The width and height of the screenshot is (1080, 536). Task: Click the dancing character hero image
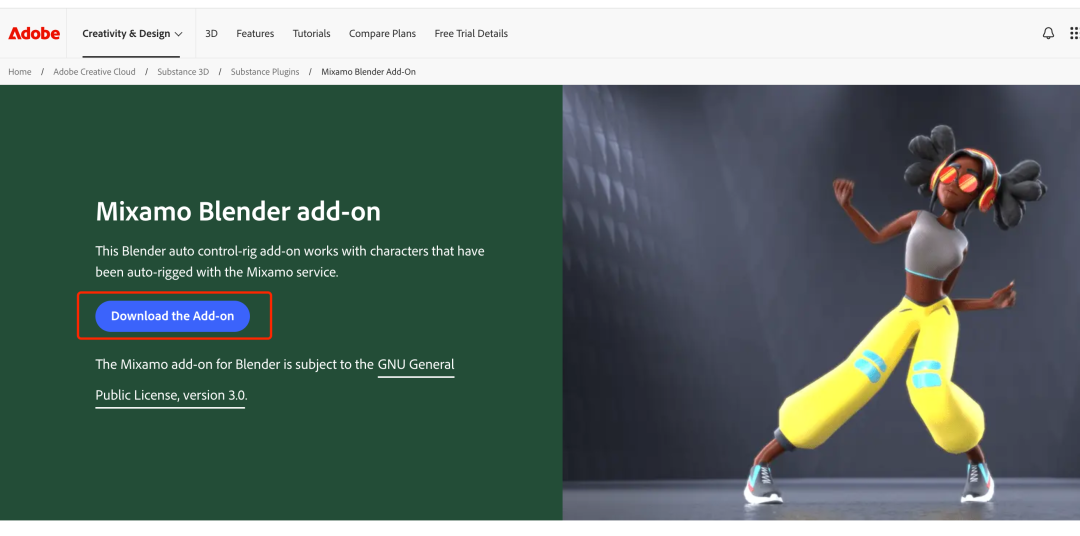point(821,302)
